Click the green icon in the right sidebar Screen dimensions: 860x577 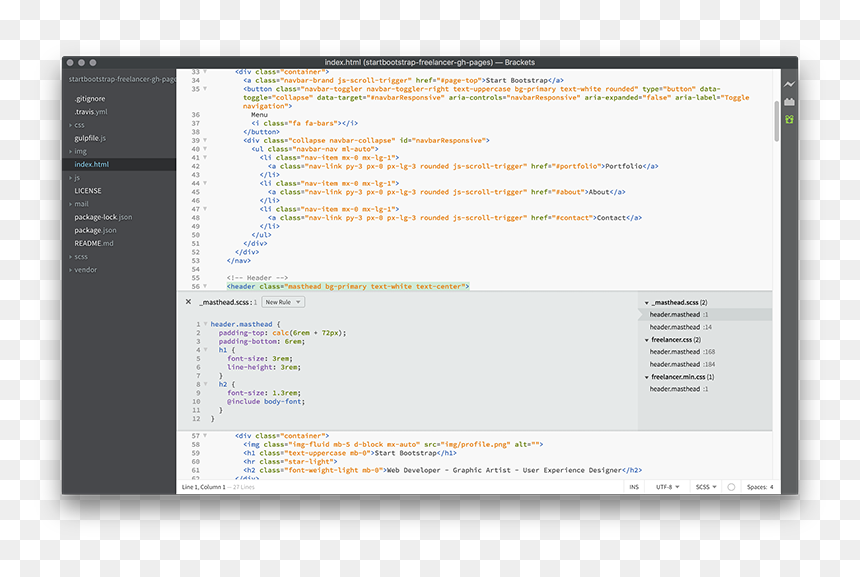tap(789, 119)
